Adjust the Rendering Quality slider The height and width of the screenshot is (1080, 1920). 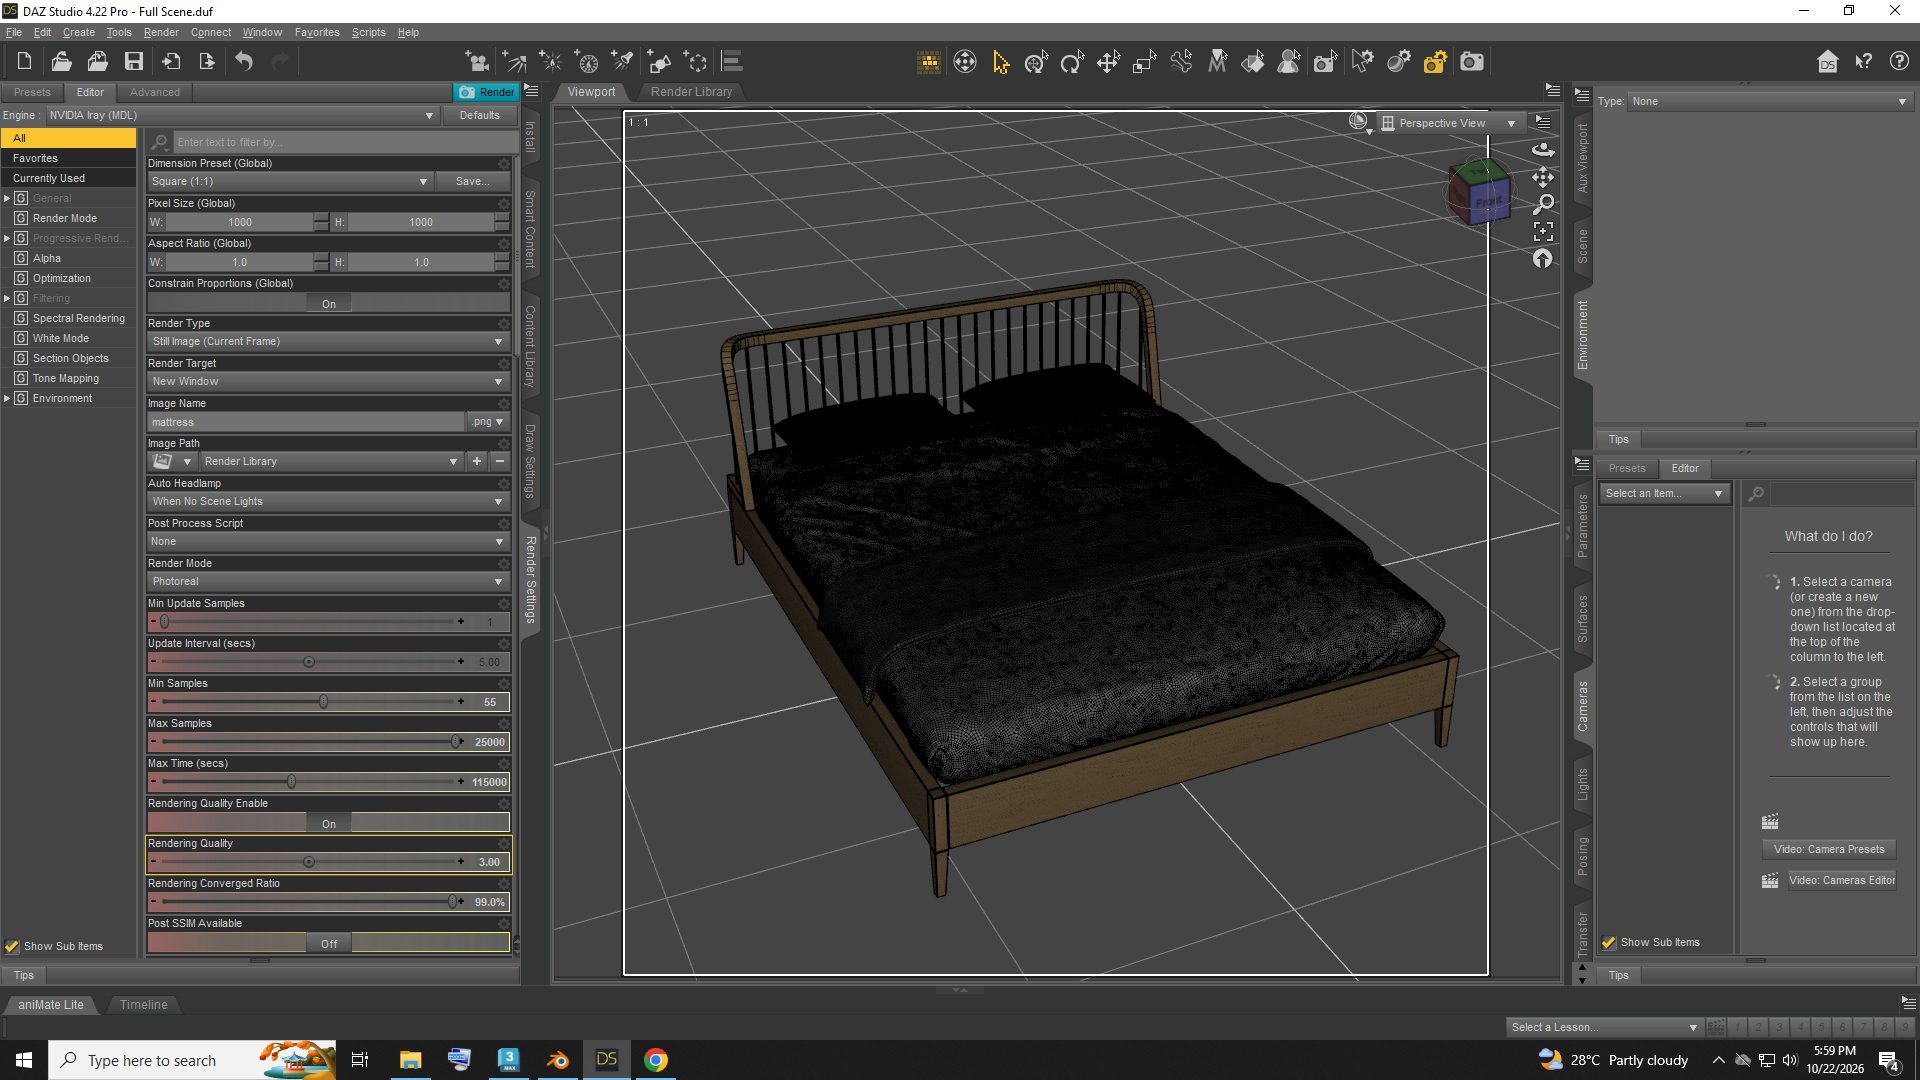pos(309,862)
